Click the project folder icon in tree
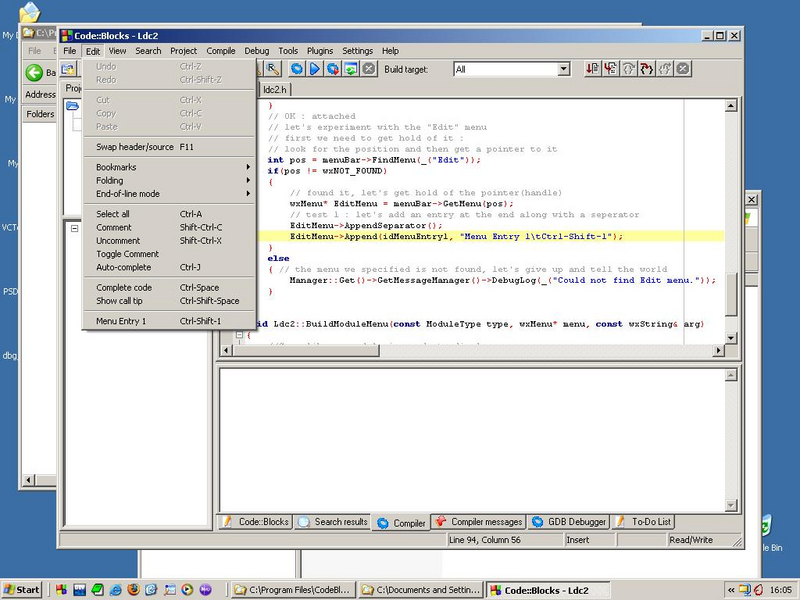This screenshot has height=600, width=800. (x=72, y=106)
